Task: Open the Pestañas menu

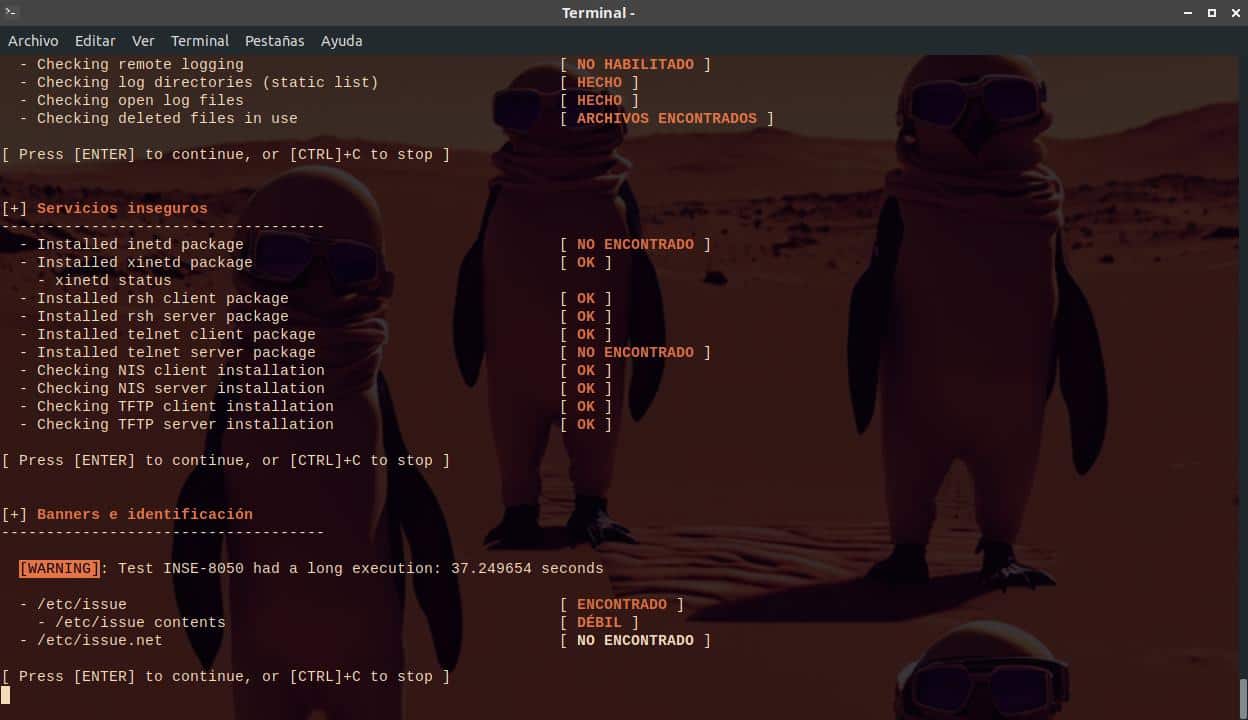Action: [275, 41]
